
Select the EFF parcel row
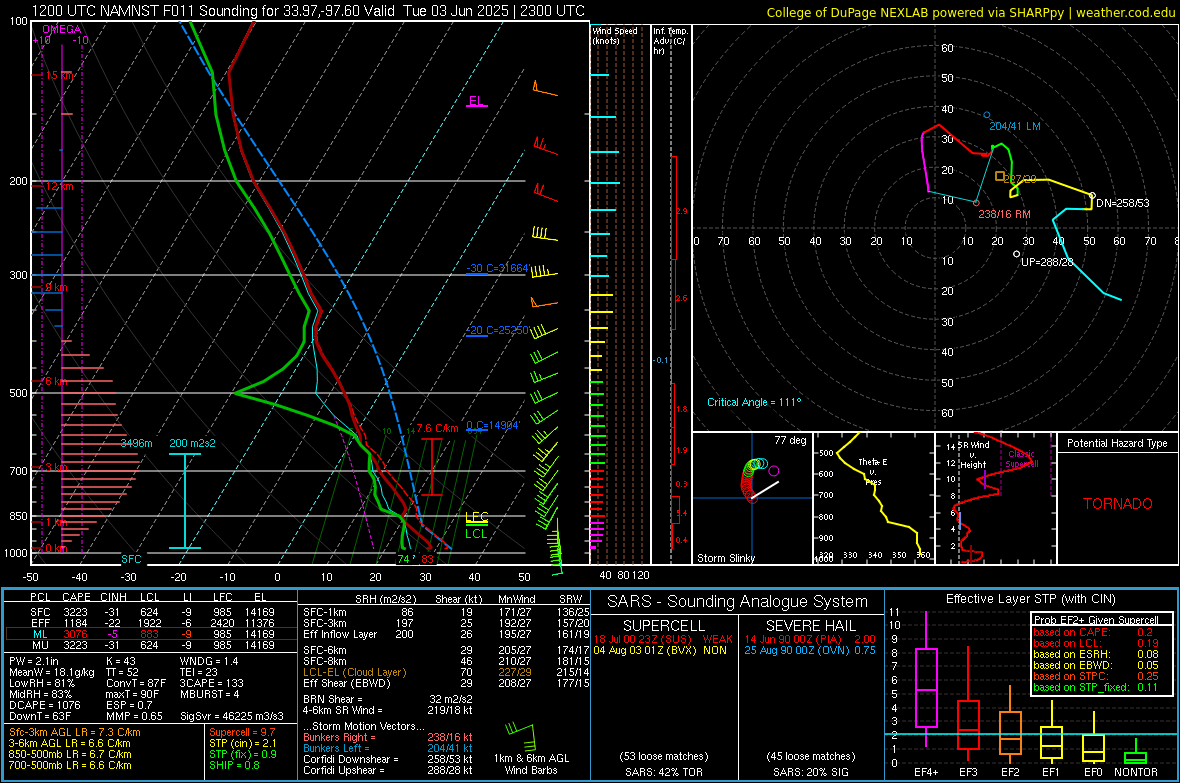coord(152,623)
